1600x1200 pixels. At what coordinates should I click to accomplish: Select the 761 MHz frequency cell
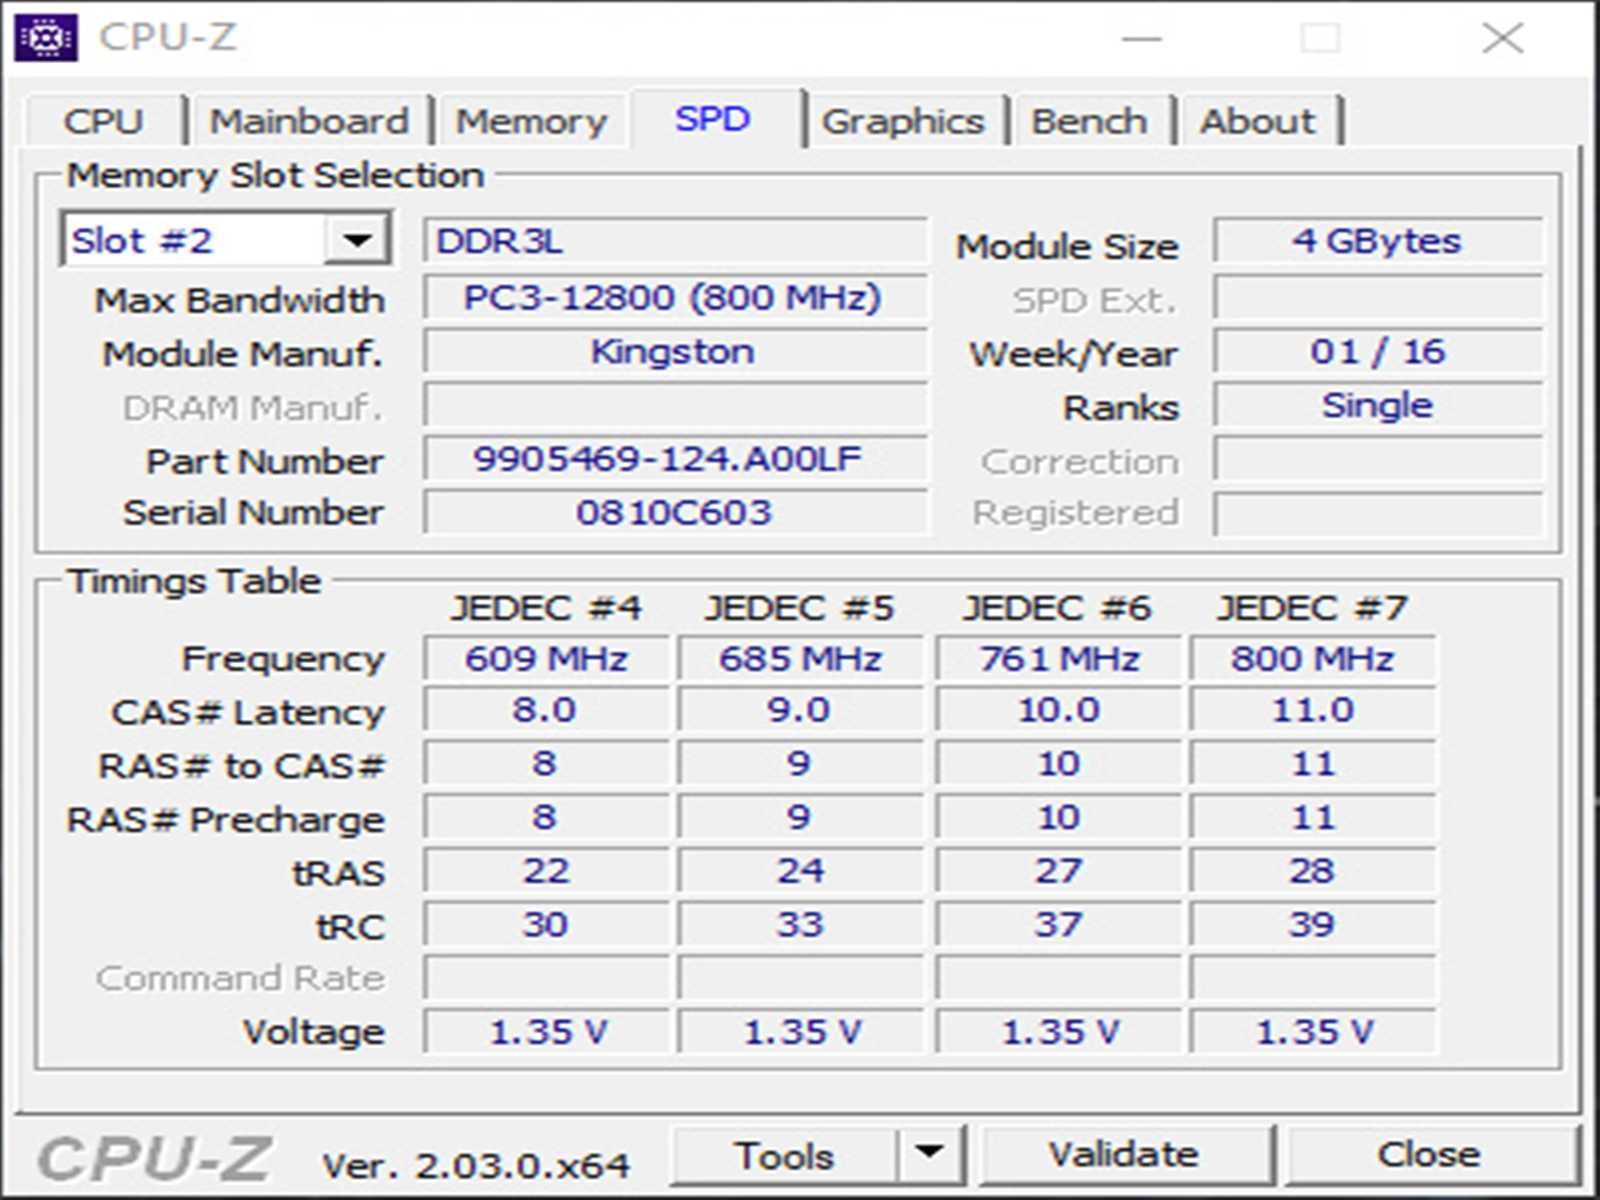[1059, 658]
